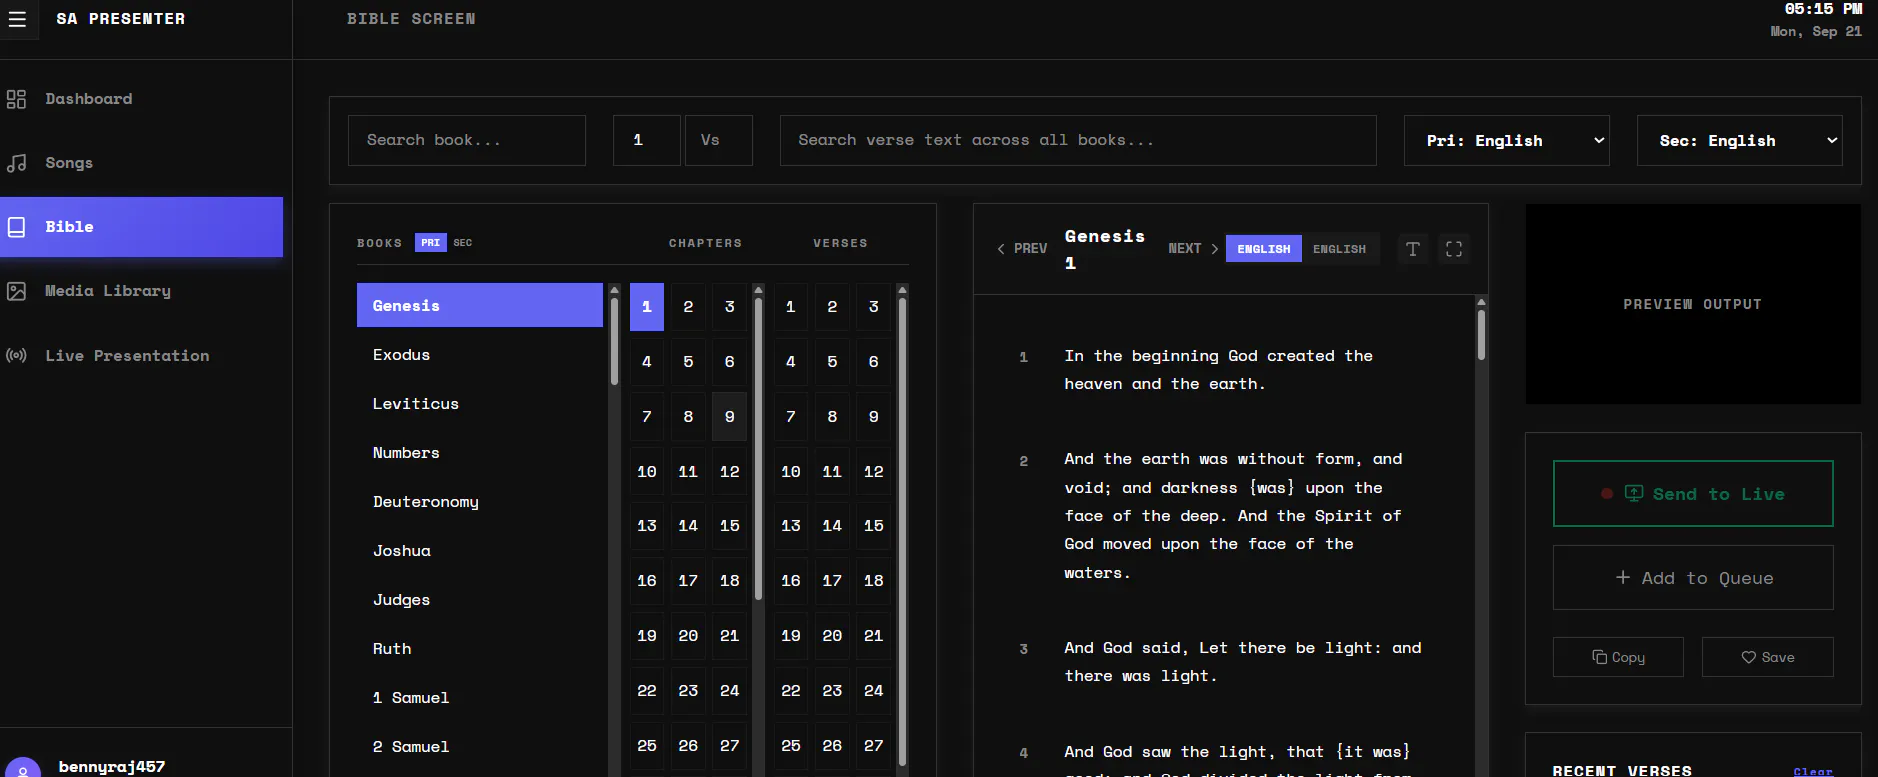Click the books list scrollbar
Image resolution: width=1878 pixels, height=777 pixels.
click(614, 340)
